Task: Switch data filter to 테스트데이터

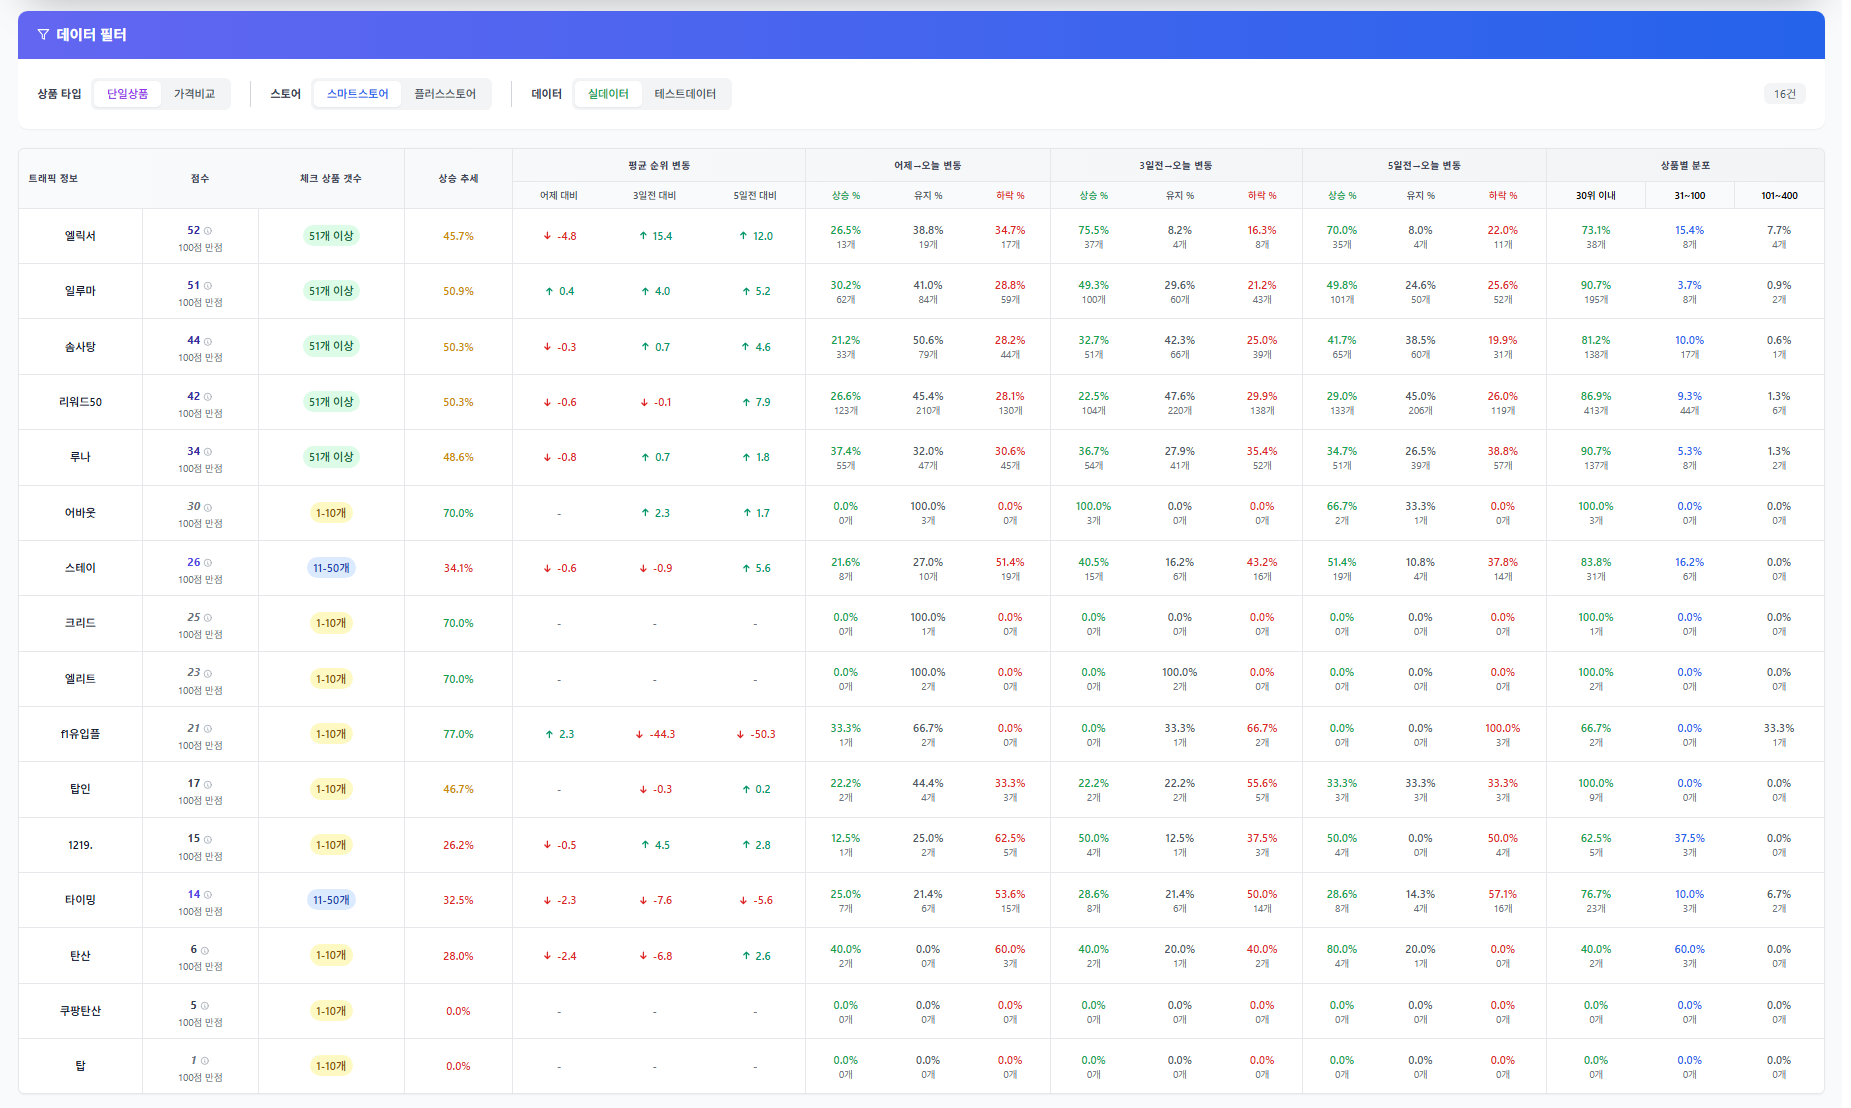Action: tap(685, 94)
